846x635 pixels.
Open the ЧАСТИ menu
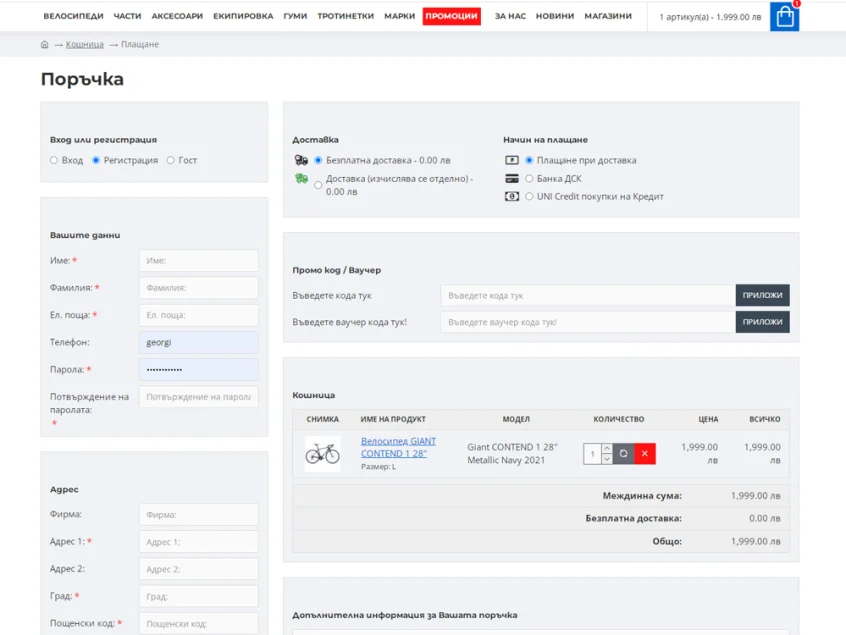(x=127, y=16)
